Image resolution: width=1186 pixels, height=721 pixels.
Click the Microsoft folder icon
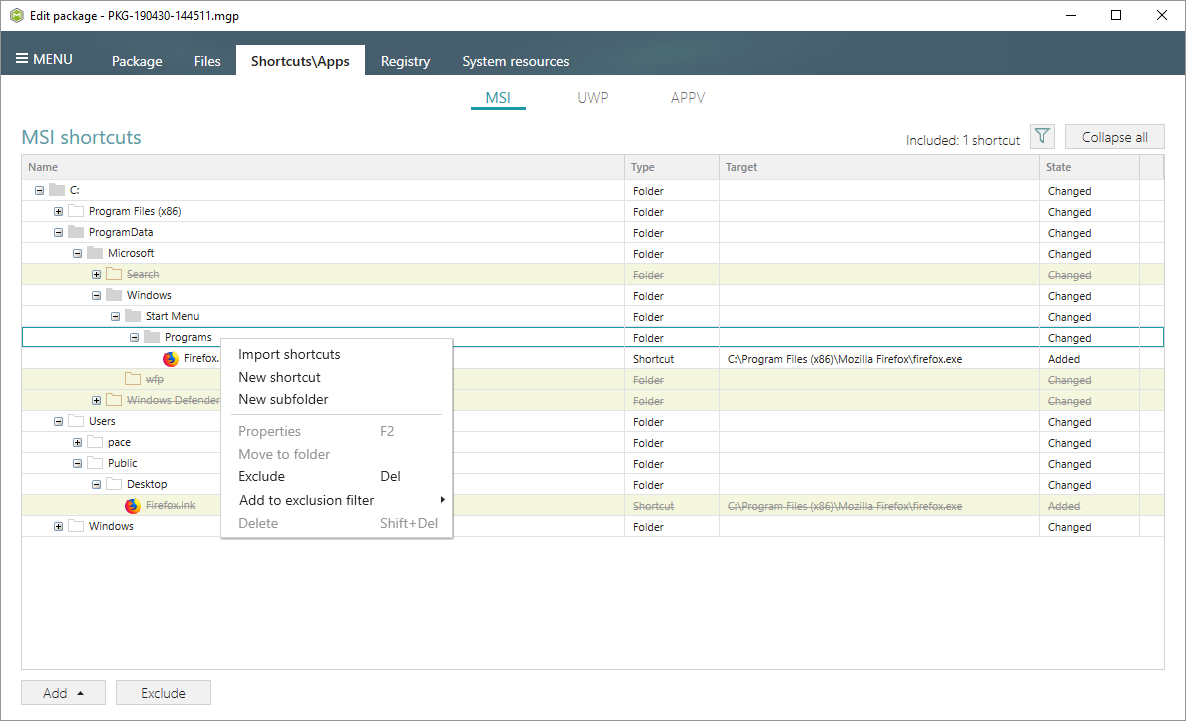(x=95, y=253)
